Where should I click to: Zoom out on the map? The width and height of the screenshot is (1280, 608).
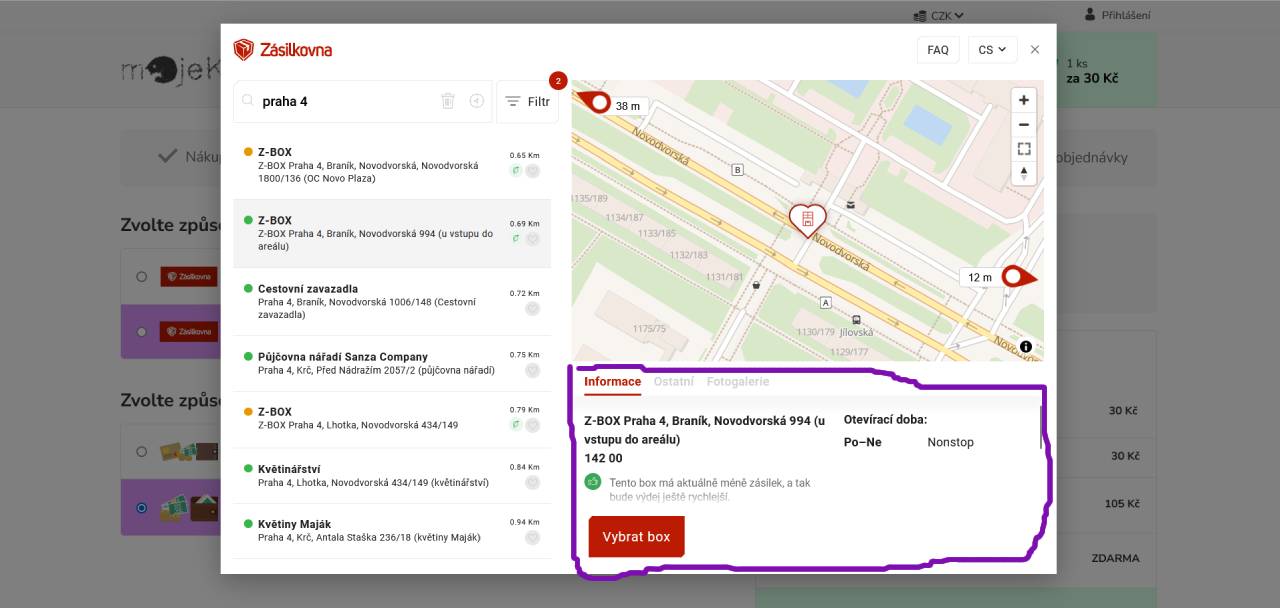click(1023, 125)
